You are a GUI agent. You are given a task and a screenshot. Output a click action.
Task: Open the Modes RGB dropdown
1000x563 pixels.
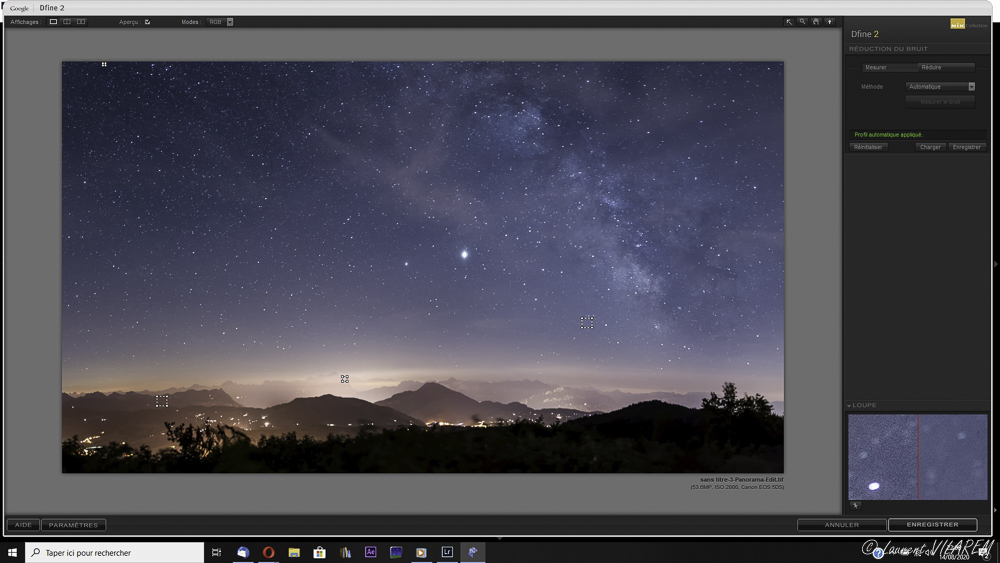[x=220, y=22]
